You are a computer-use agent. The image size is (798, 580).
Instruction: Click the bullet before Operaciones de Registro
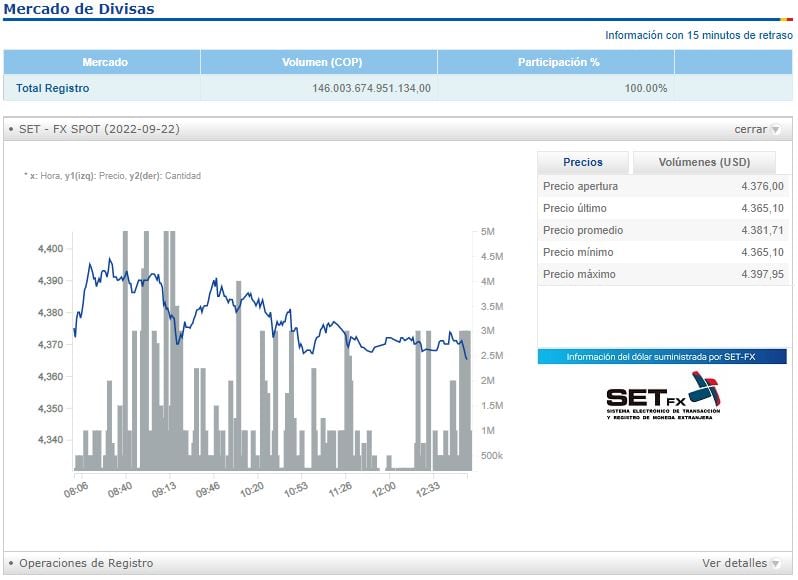pyautogui.click(x=11, y=564)
